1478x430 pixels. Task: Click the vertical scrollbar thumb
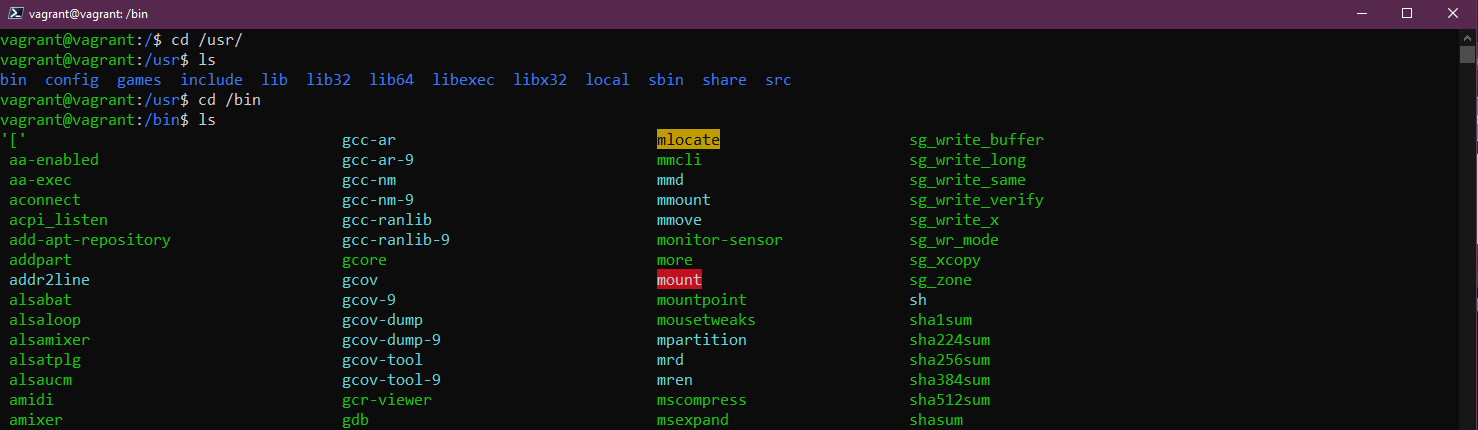[x=1468, y=54]
